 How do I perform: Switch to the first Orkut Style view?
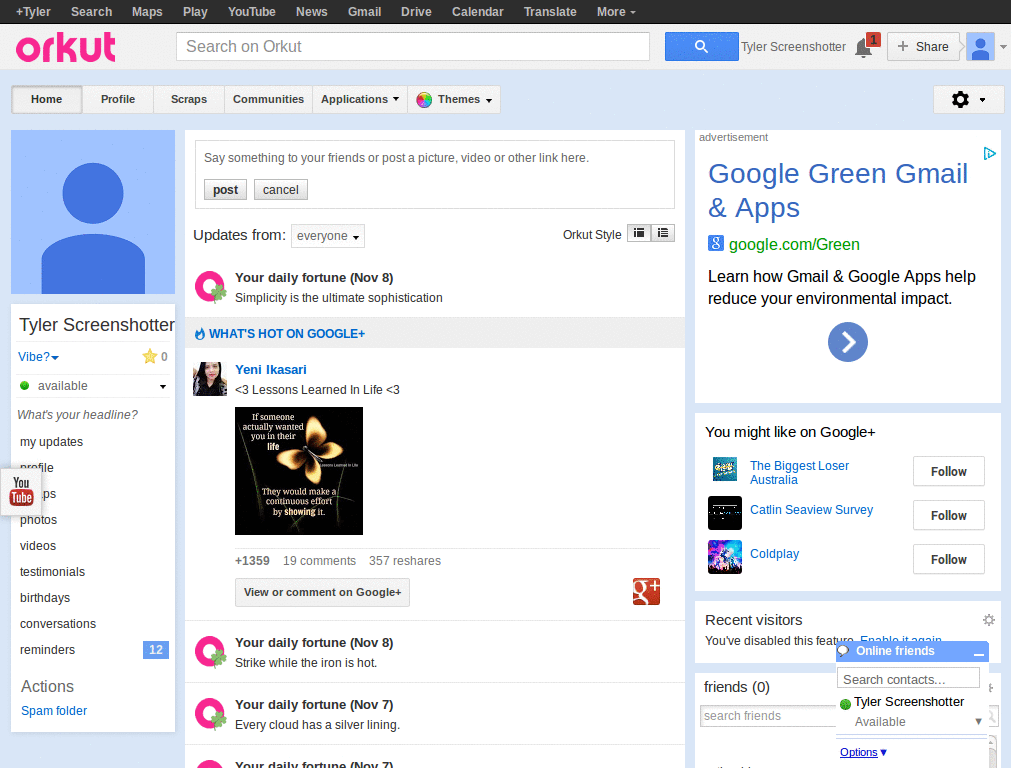tap(639, 233)
